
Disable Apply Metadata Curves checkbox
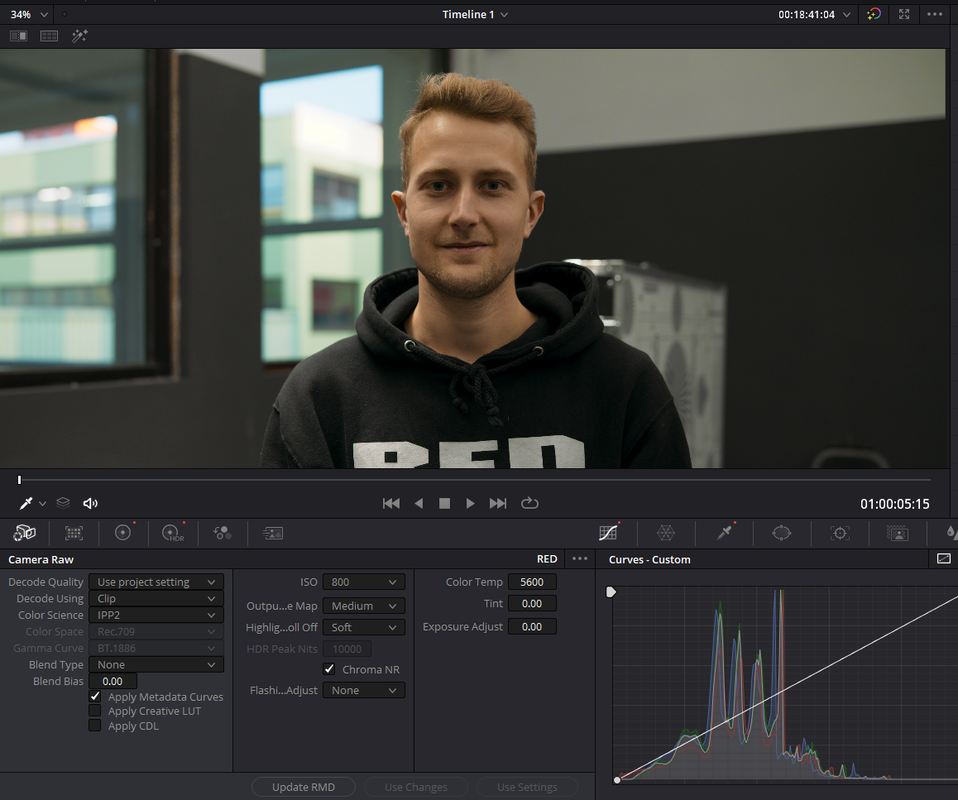(x=95, y=696)
